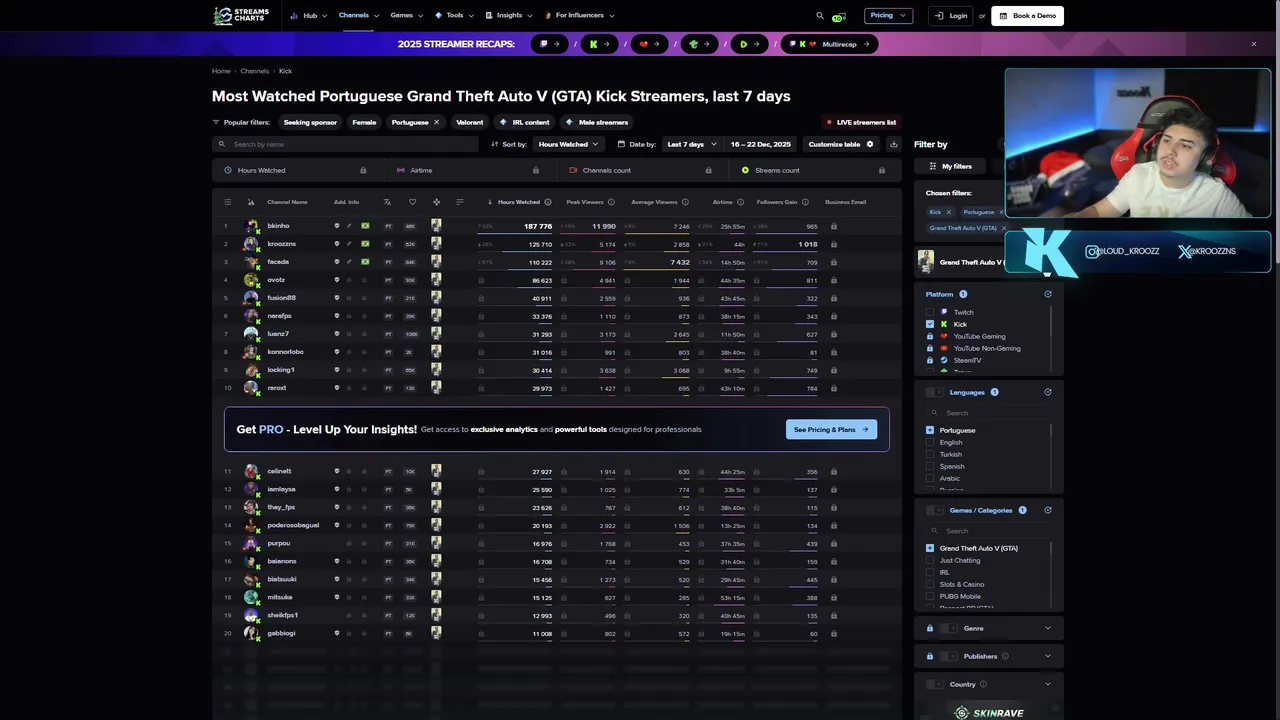Select the Streams count summary tab

pos(814,170)
